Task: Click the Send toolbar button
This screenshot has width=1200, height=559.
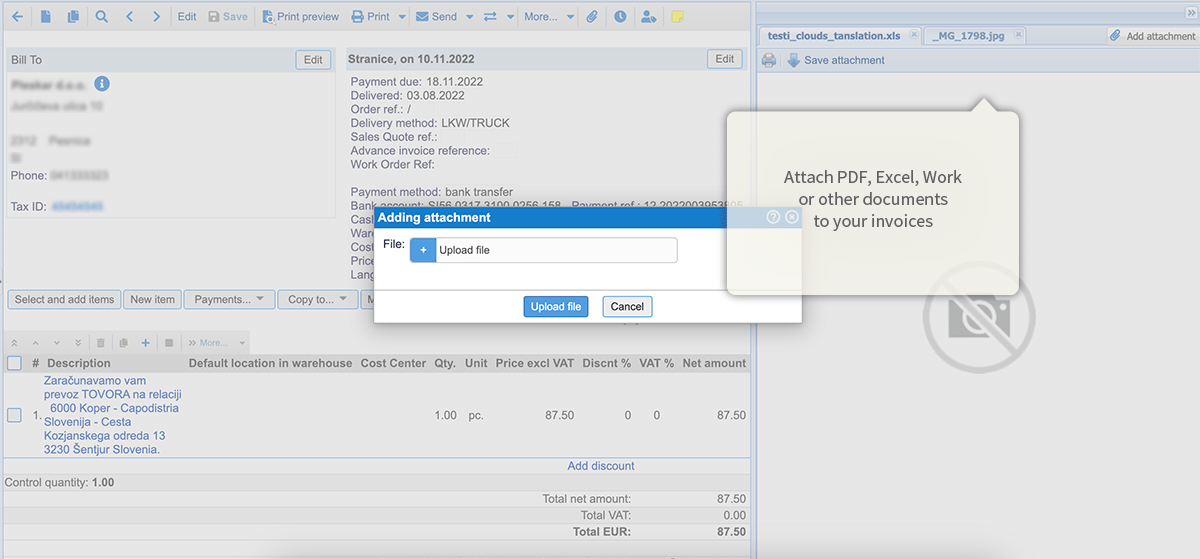Action: 436,17
